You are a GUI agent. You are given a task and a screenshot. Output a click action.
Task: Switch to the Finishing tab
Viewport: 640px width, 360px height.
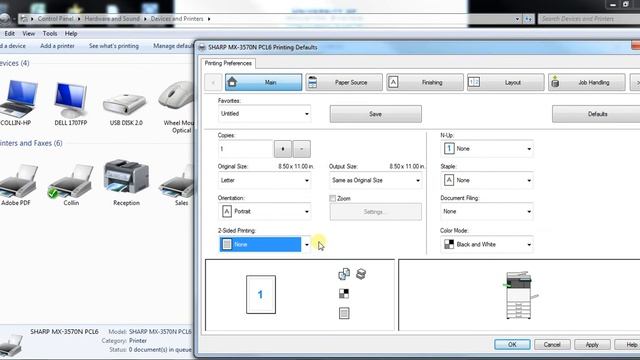pyautogui.click(x=425, y=82)
